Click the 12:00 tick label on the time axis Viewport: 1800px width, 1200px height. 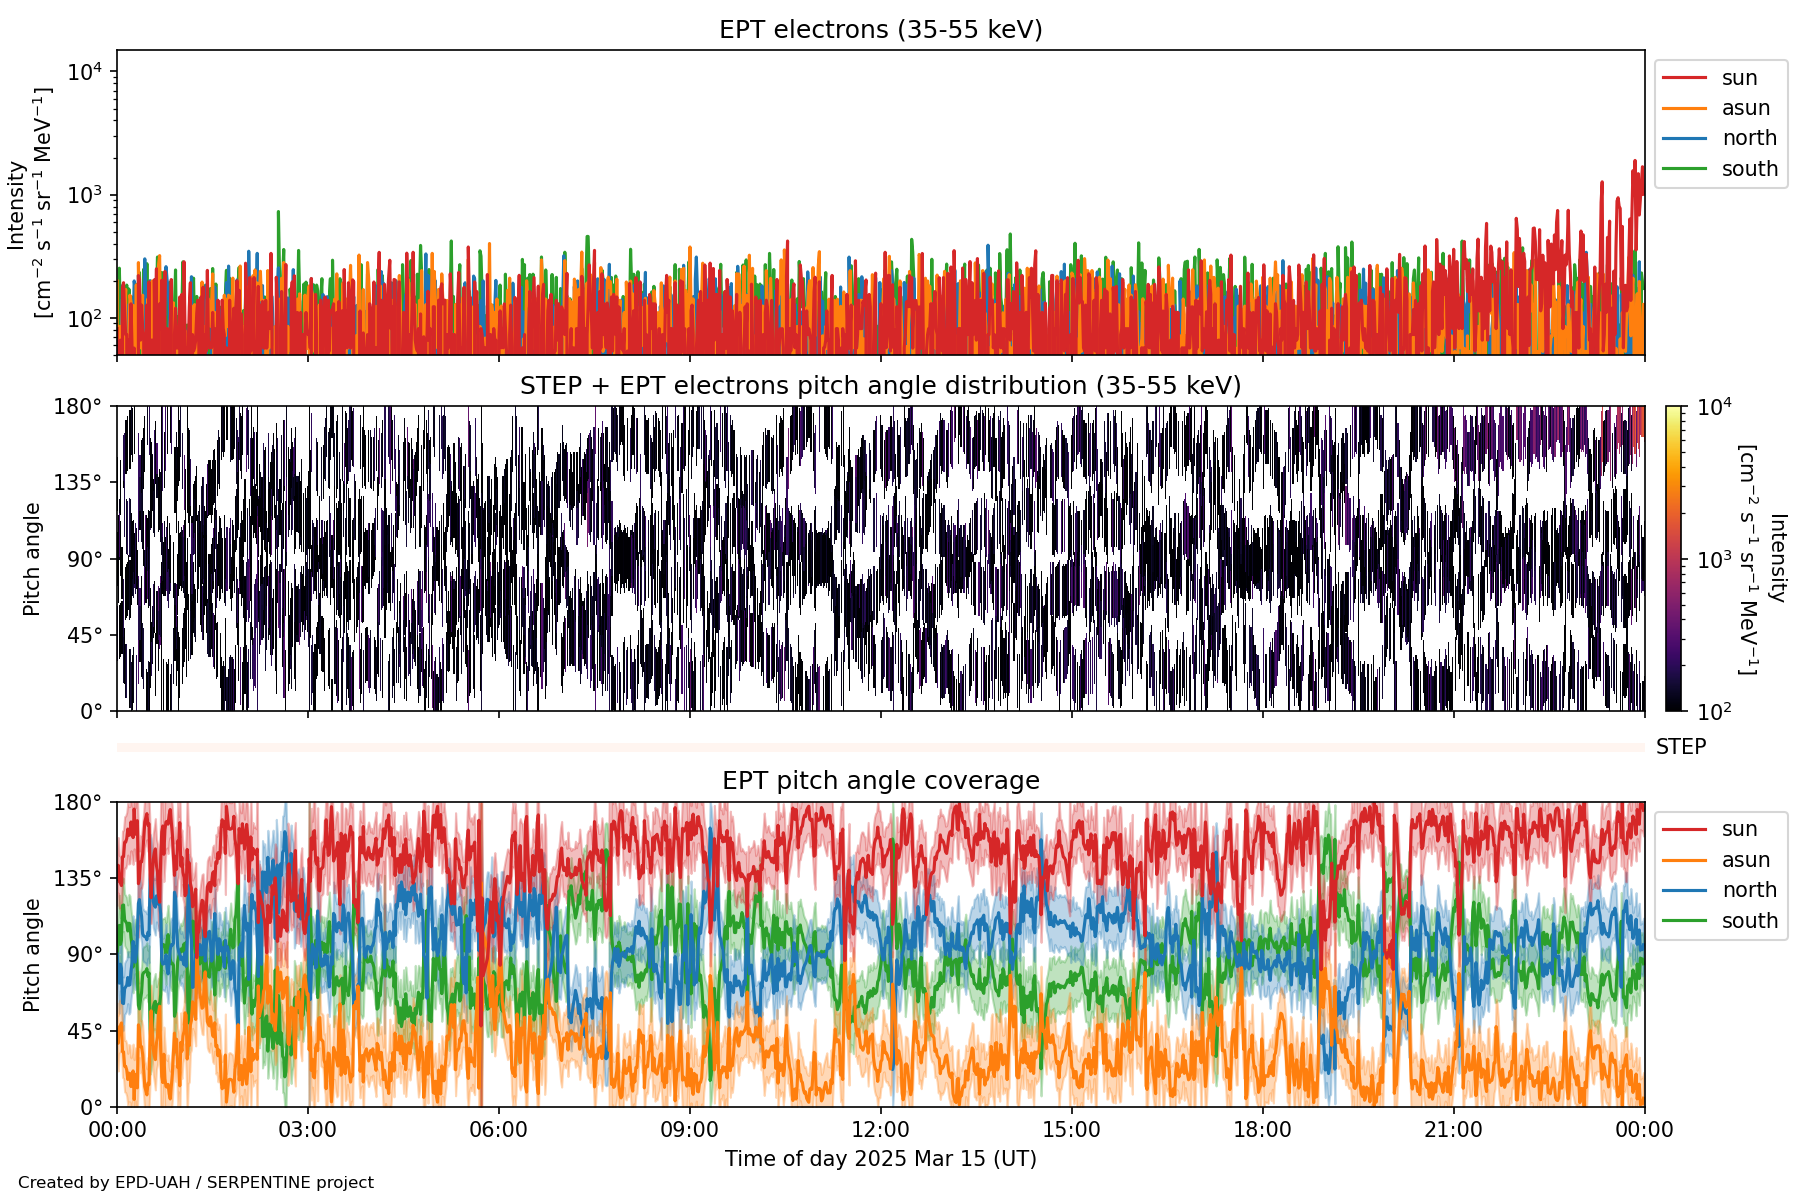coord(880,1130)
